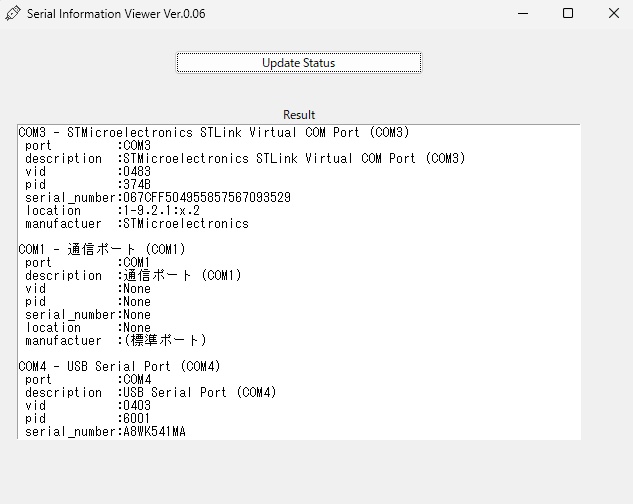Click the COM3 'port :COM3' line
Viewport: 633px width, 504px height.
tap(88, 145)
